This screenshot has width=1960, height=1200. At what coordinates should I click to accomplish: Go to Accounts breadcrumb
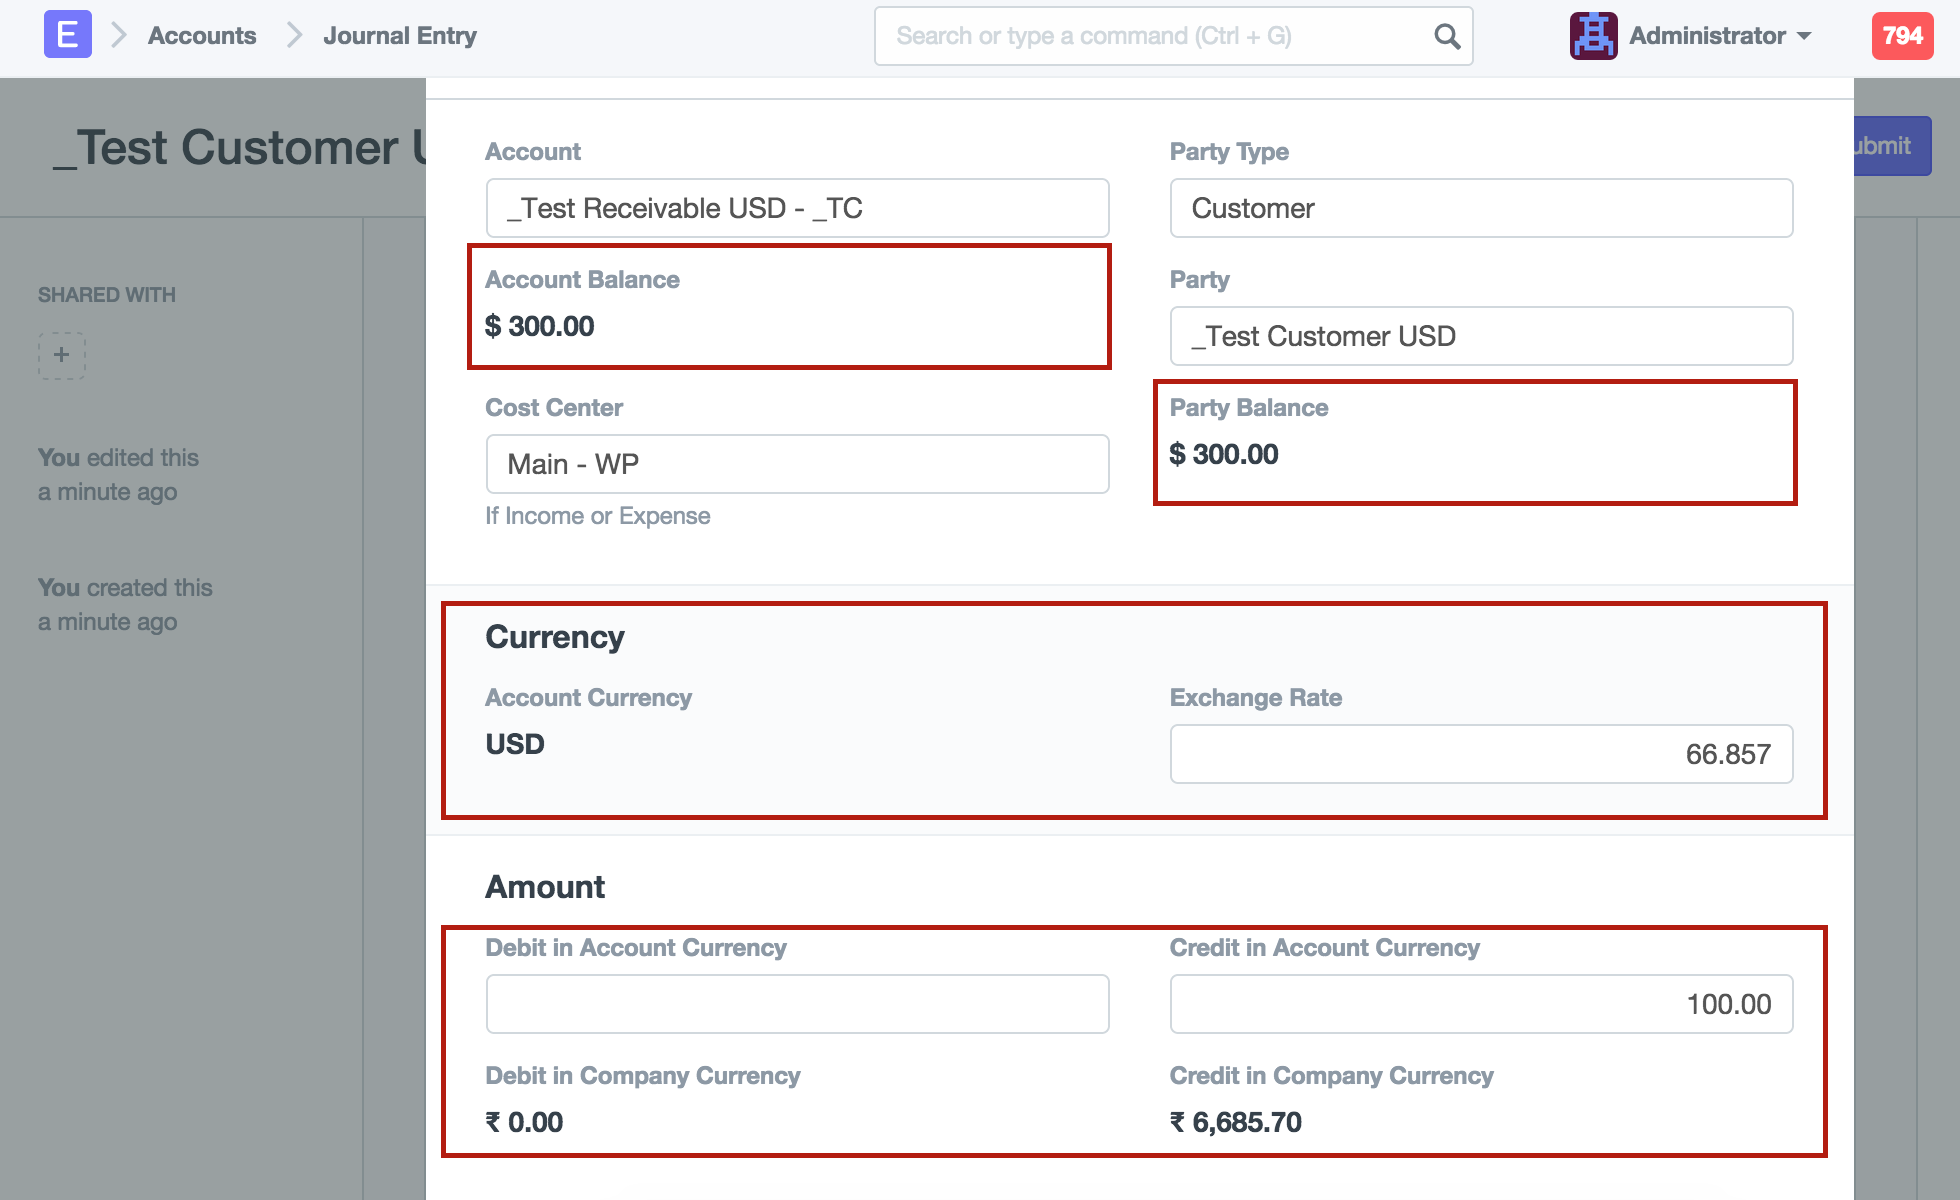pos(202,36)
